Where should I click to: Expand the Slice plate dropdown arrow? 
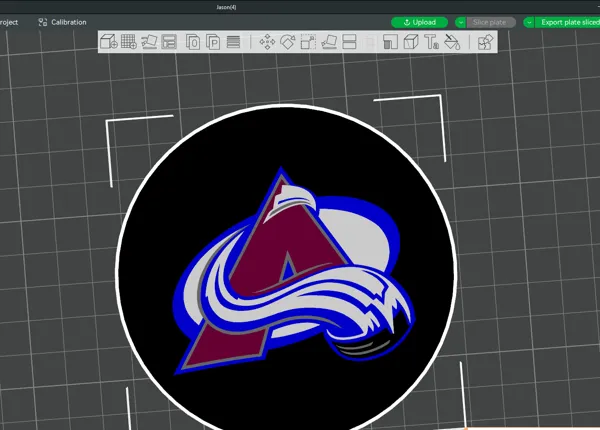tap(461, 22)
